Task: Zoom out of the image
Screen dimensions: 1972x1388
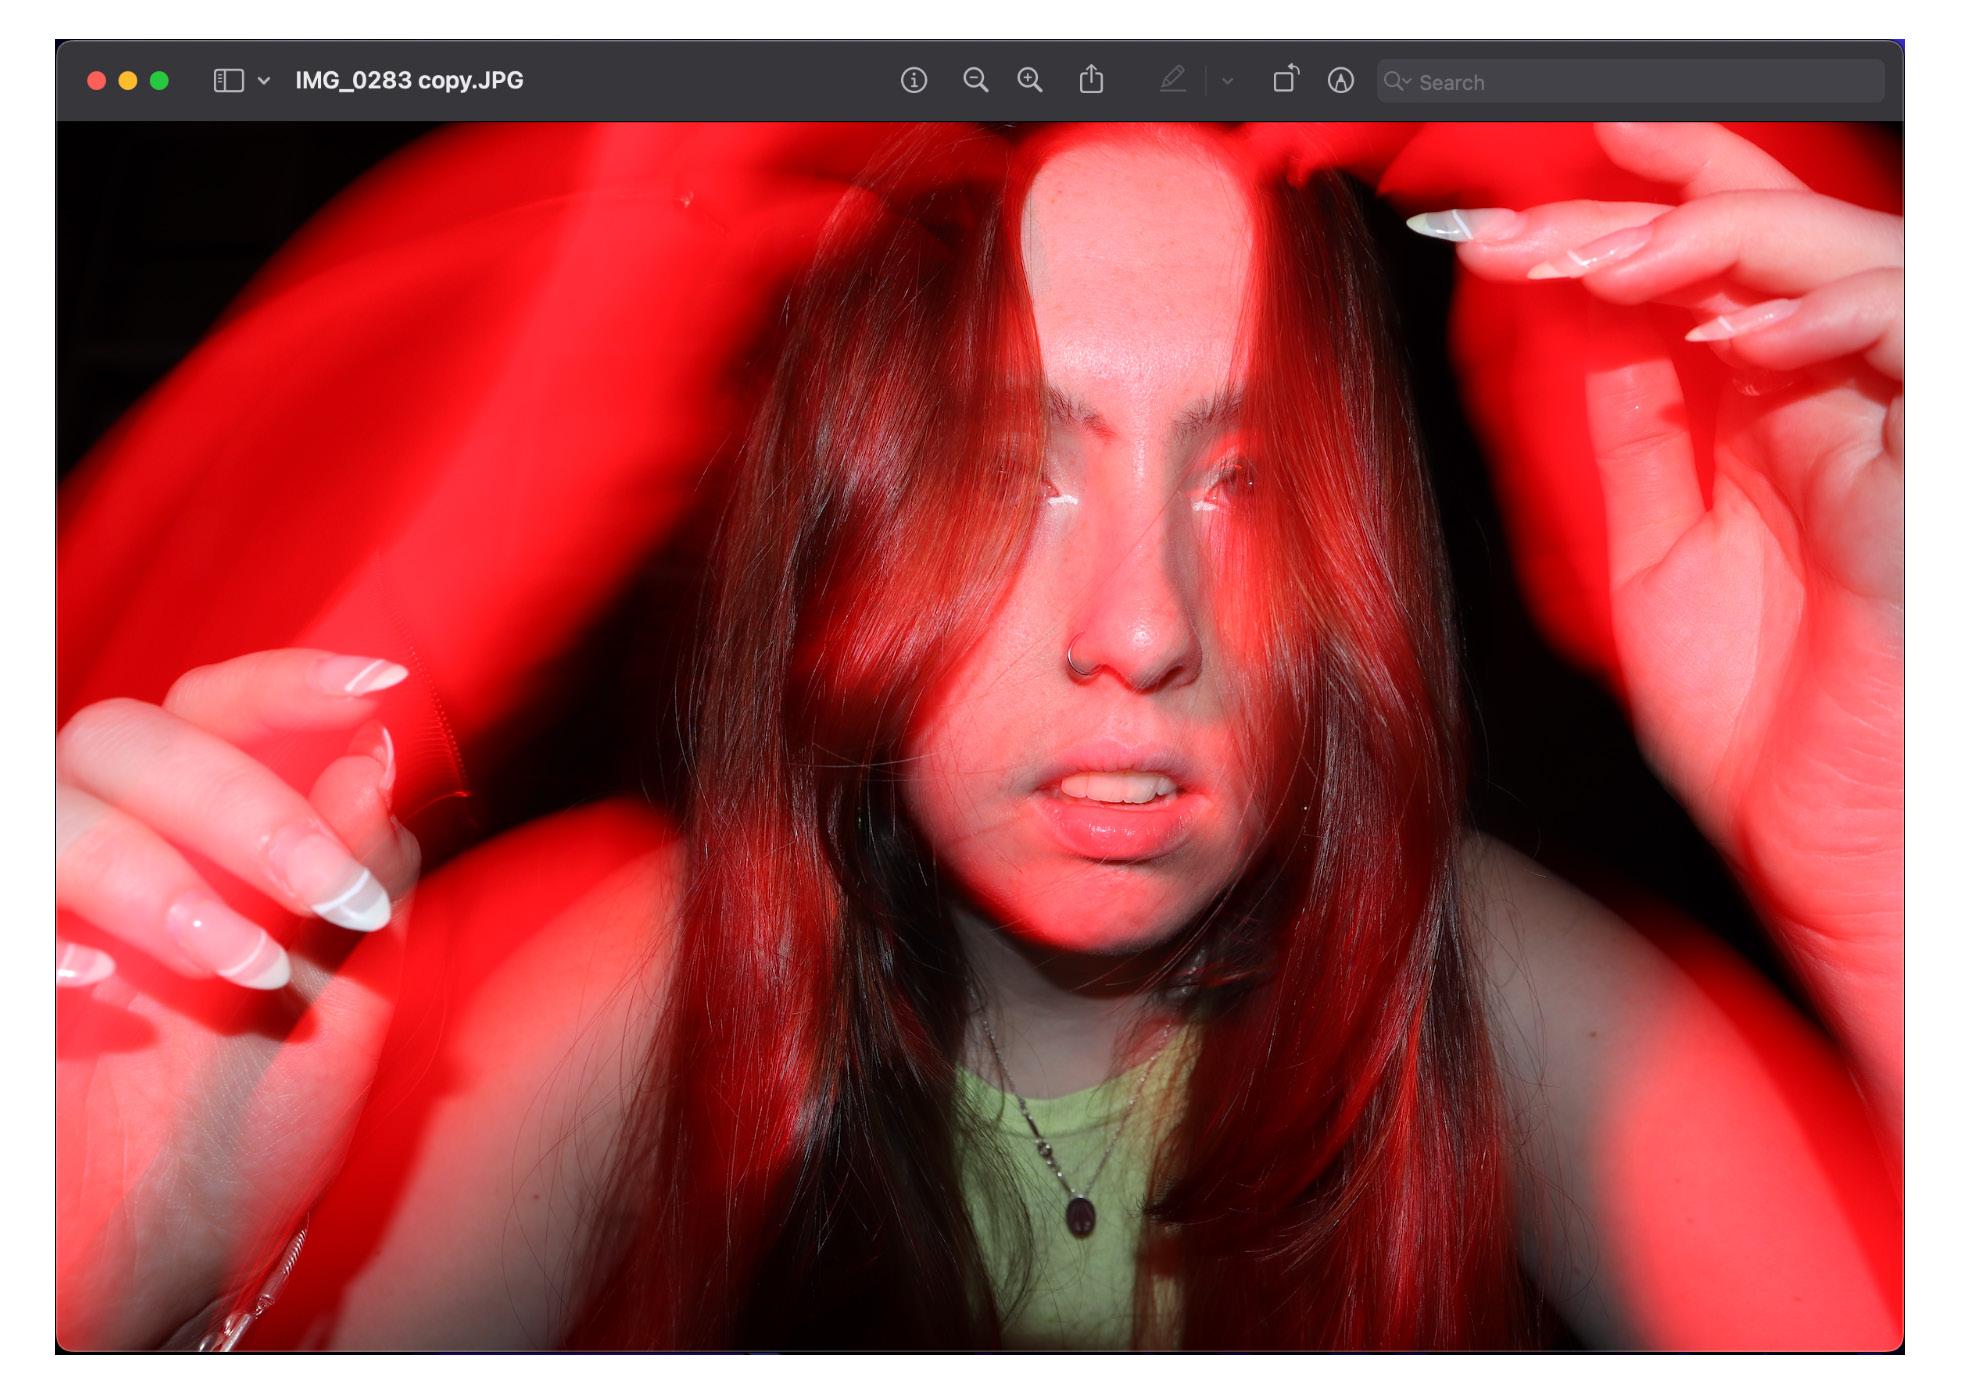Action: 975,80
